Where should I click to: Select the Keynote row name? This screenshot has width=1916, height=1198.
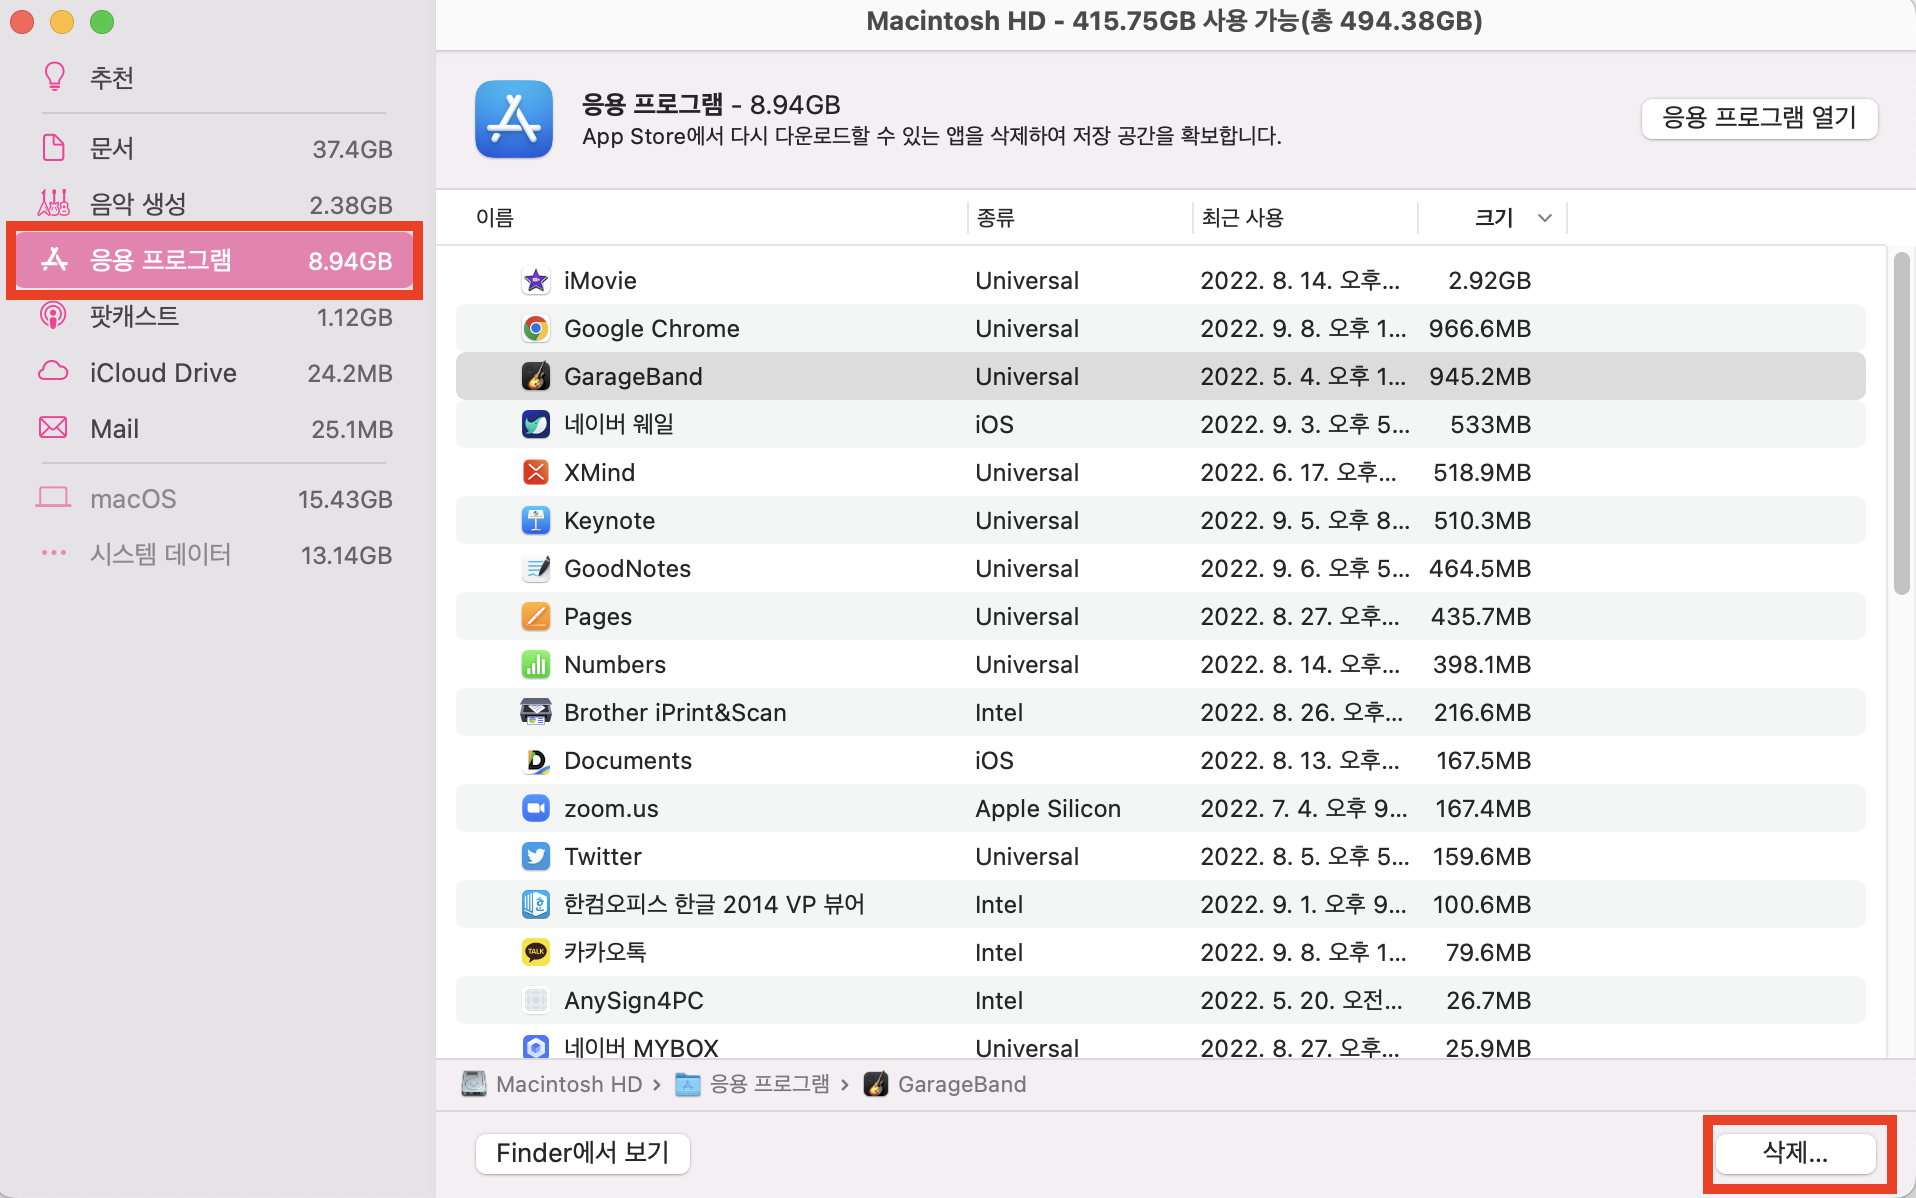pyautogui.click(x=610, y=521)
